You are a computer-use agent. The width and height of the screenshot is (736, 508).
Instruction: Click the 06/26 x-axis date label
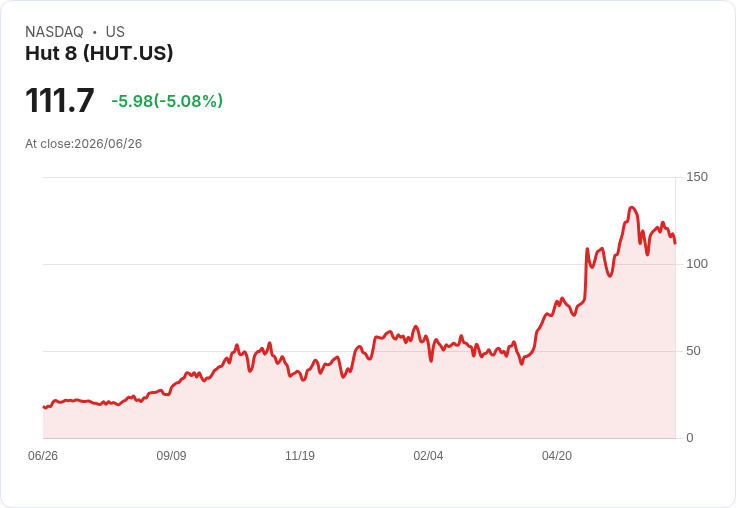click(43, 456)
